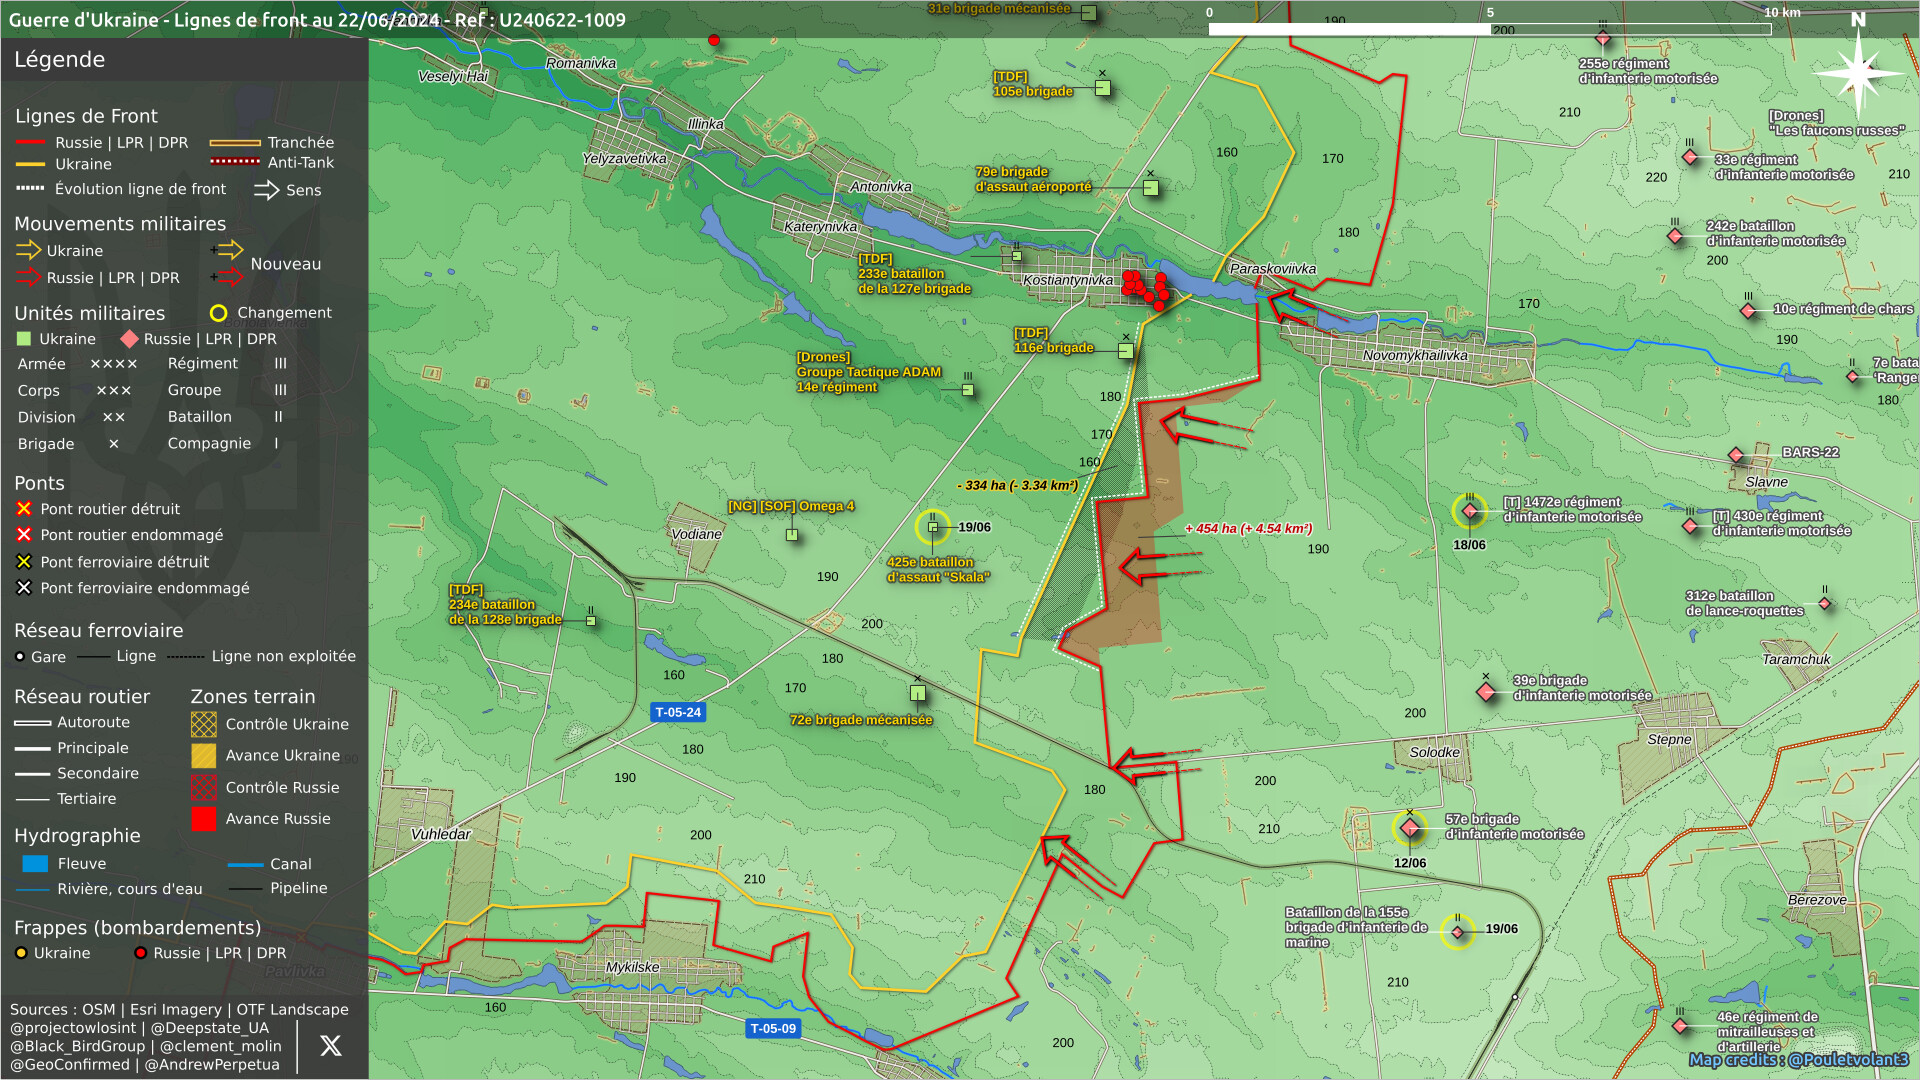Click the Pont routier détruit legend icon
Screen dimensions: 1920x1080
click(x=24, y=509)
